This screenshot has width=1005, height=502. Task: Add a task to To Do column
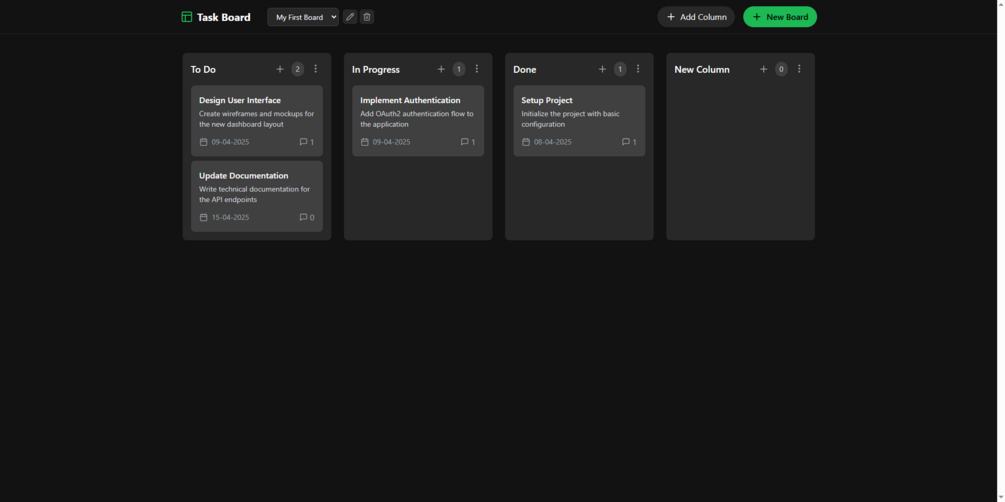[x=279, y=69]
